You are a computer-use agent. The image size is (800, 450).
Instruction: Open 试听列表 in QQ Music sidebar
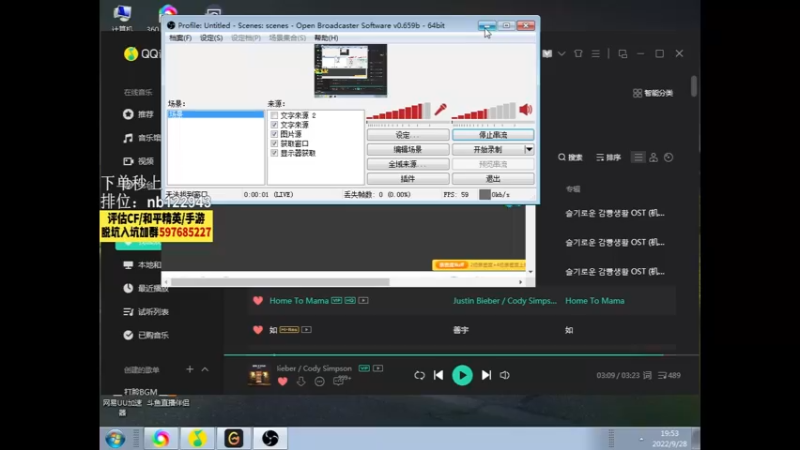click(x=146, y=312)
